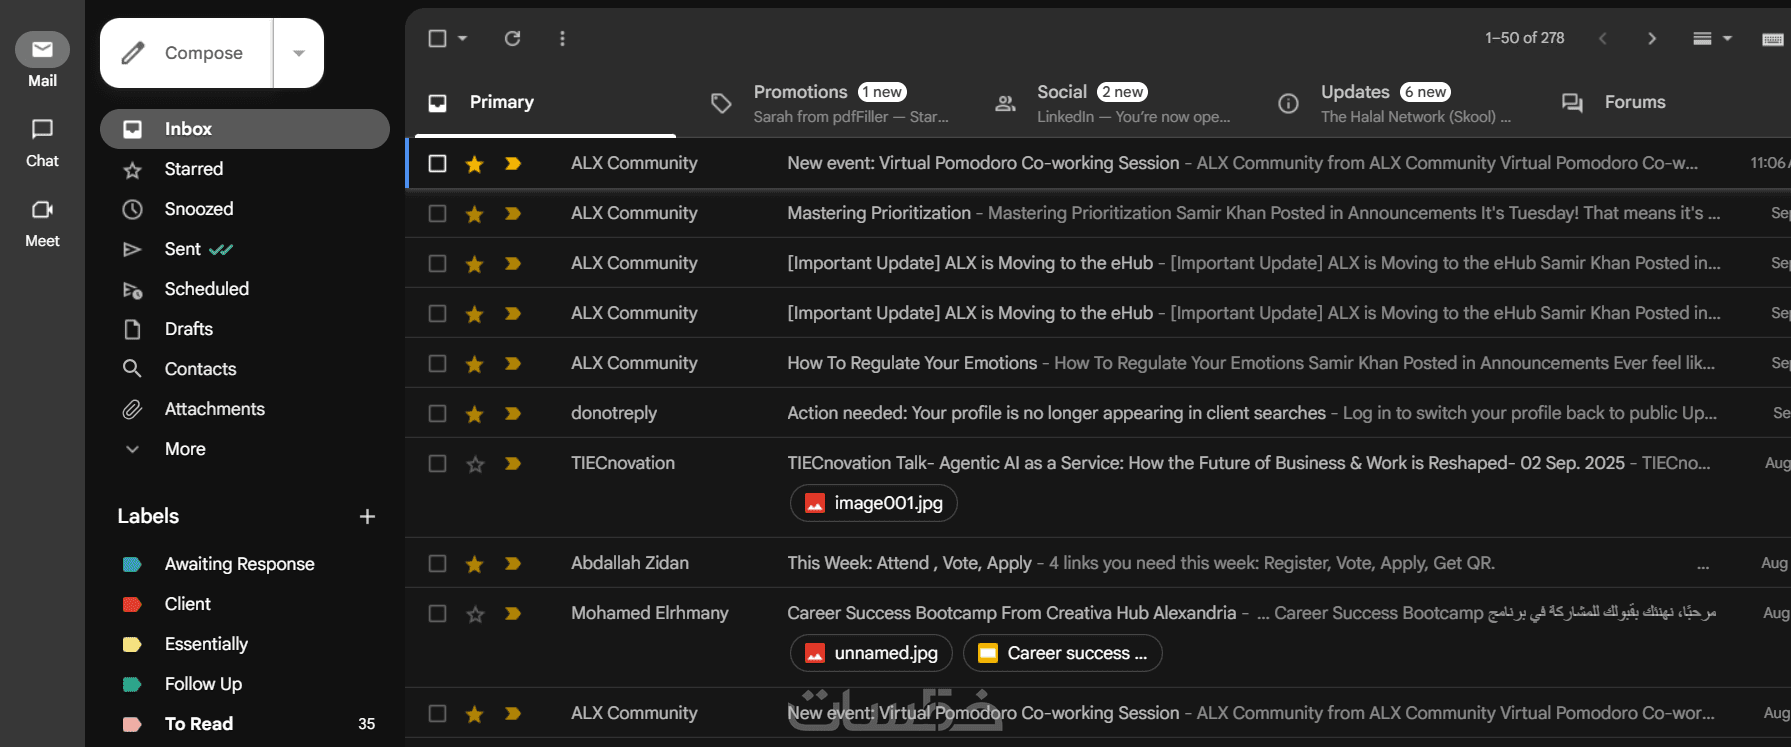Toggle importance marker on donotreply email
Viewport: 1791px width, 747px height.
pos(513,413)
